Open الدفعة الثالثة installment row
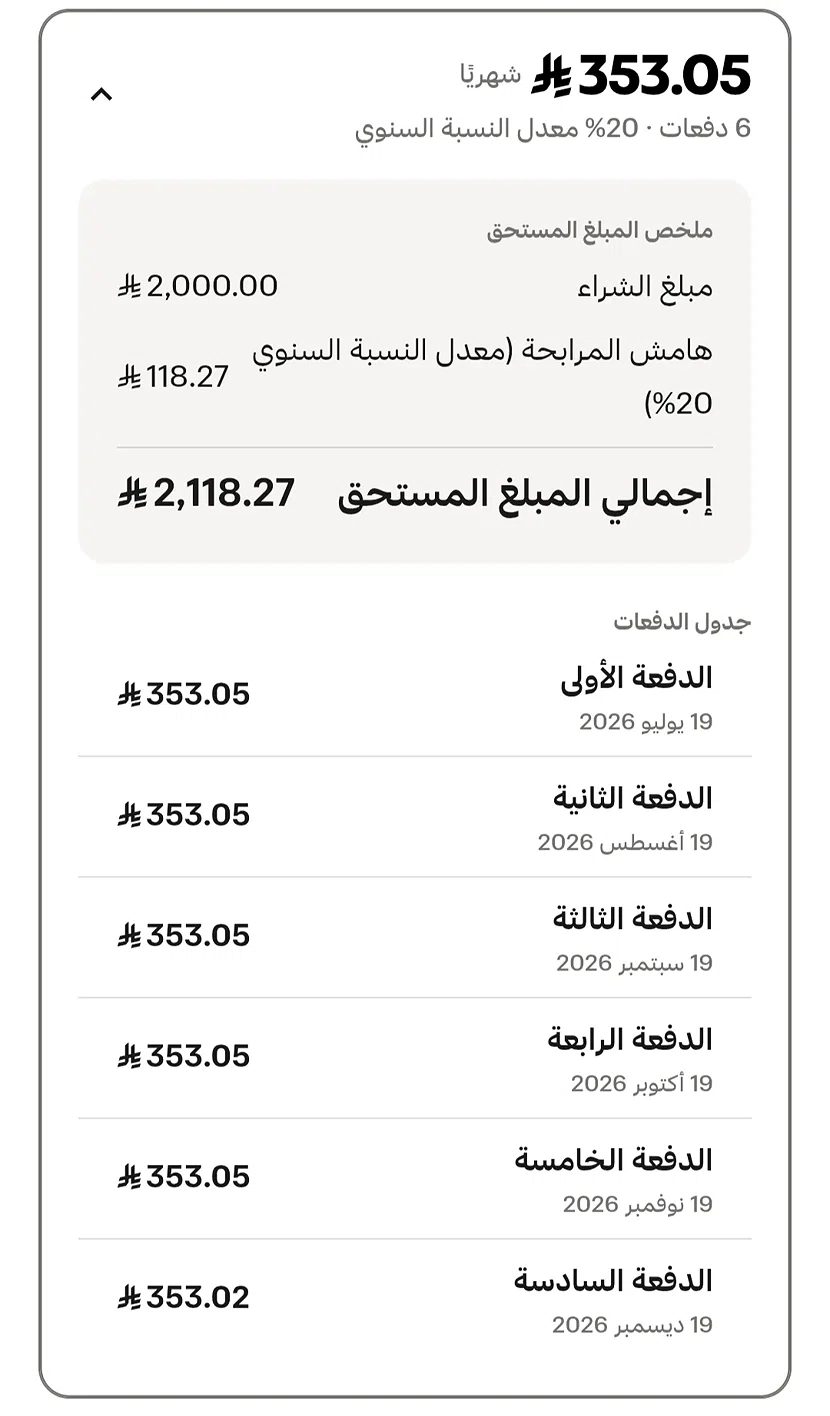The height and width of the screenshot is (1416, 830). point(415,938)
